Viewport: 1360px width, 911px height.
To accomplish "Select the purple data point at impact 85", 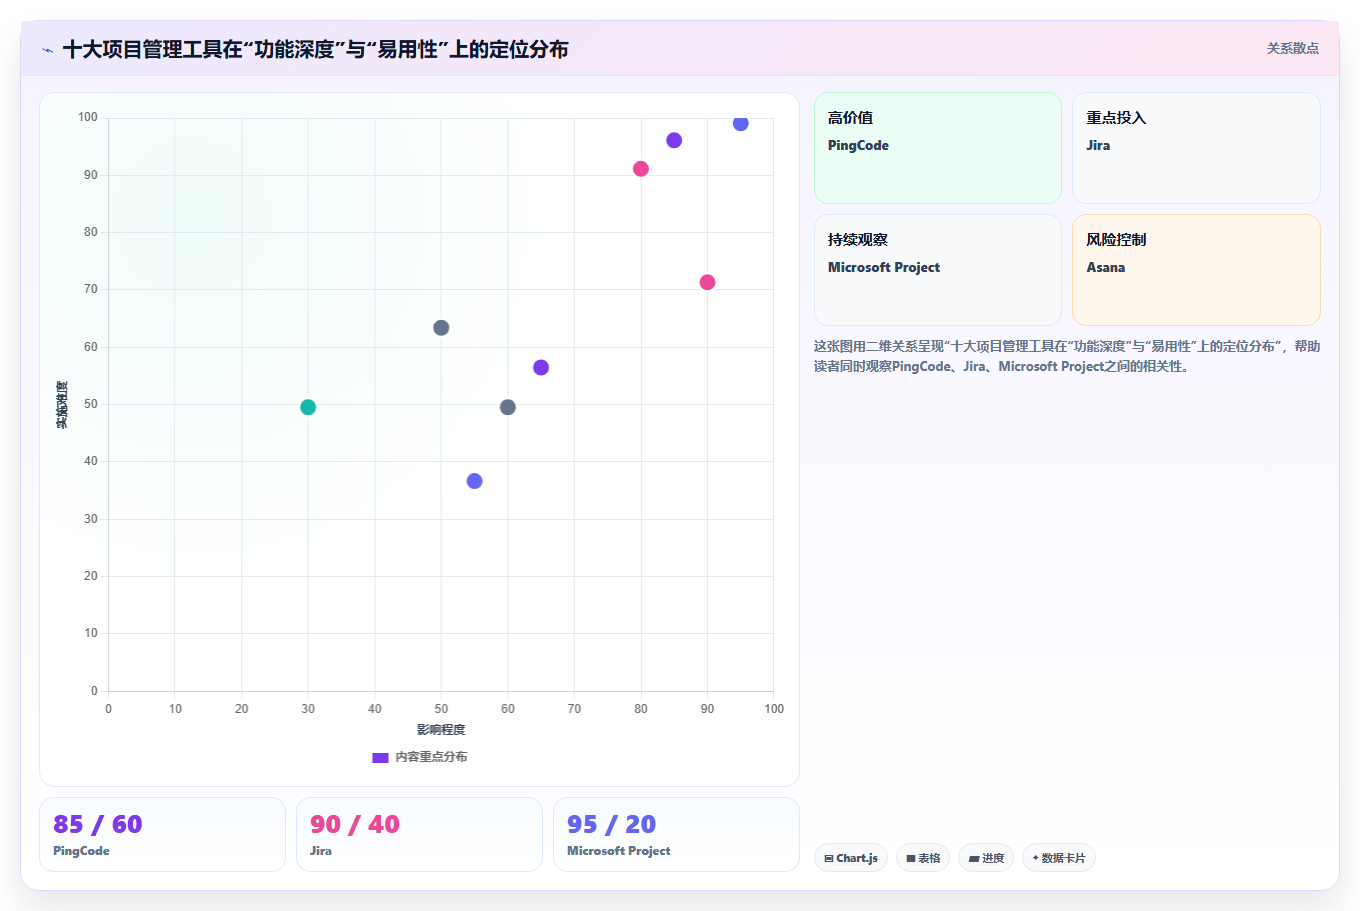I will coord(674,140).
